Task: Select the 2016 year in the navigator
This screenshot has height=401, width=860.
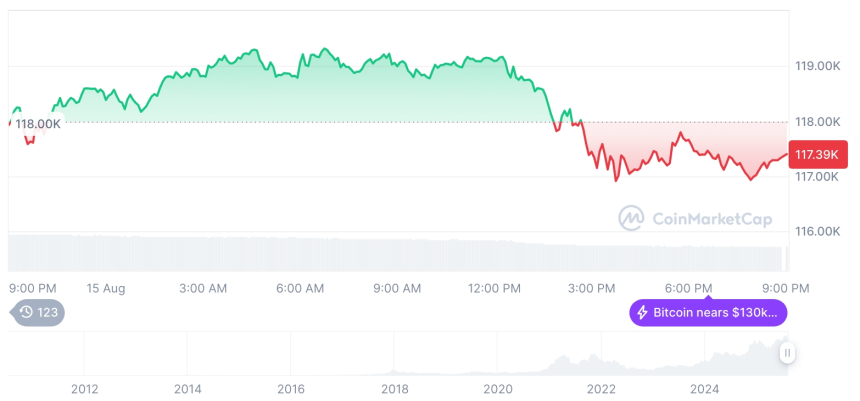Action: click(x=291, y=388)
